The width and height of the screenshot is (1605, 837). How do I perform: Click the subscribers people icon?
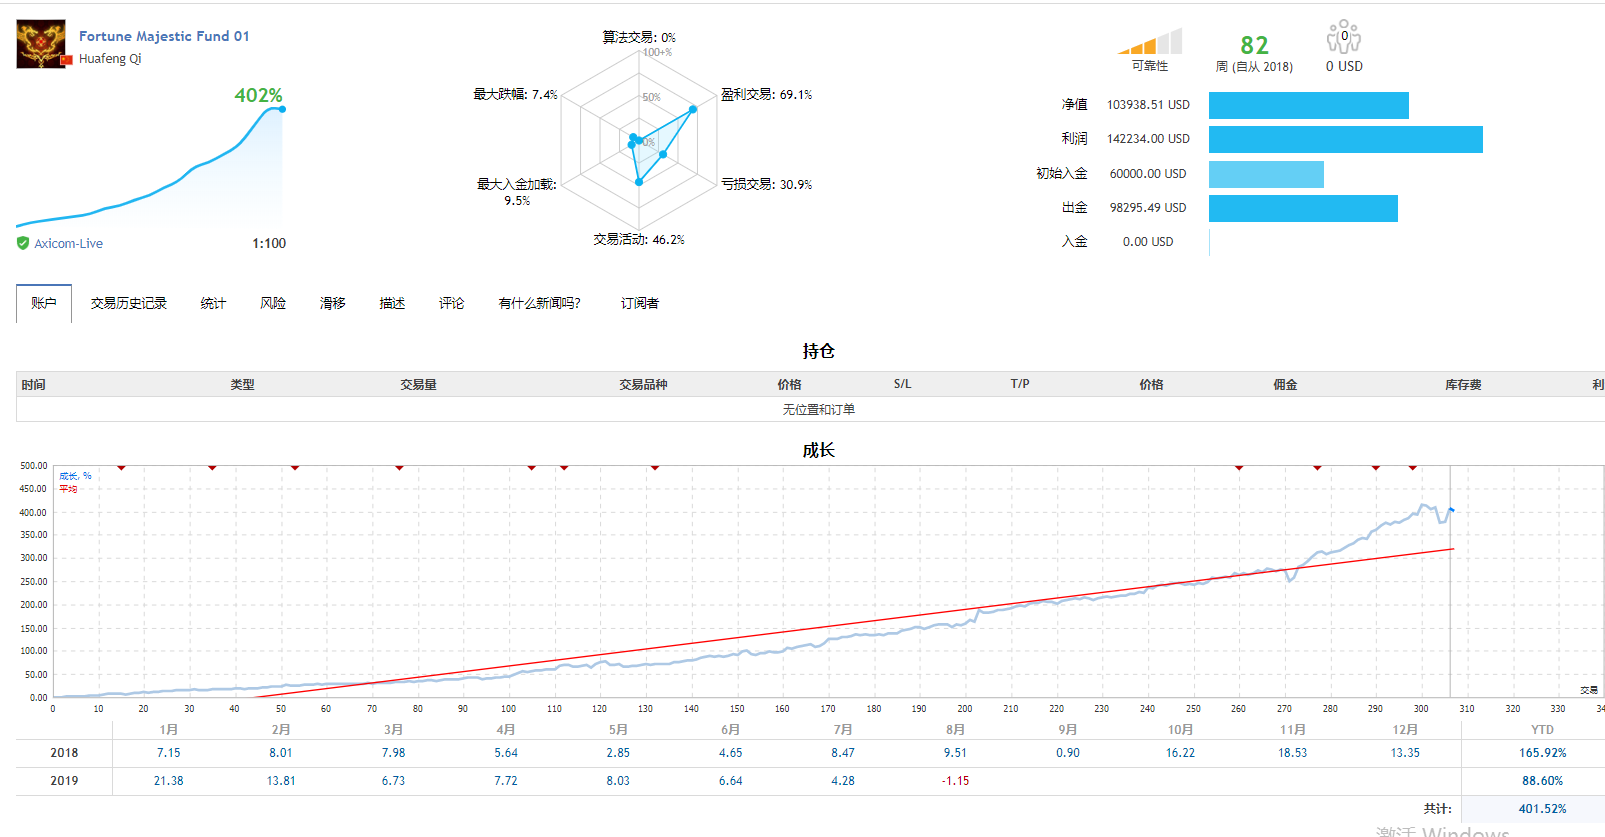(x=1344, y=37)
